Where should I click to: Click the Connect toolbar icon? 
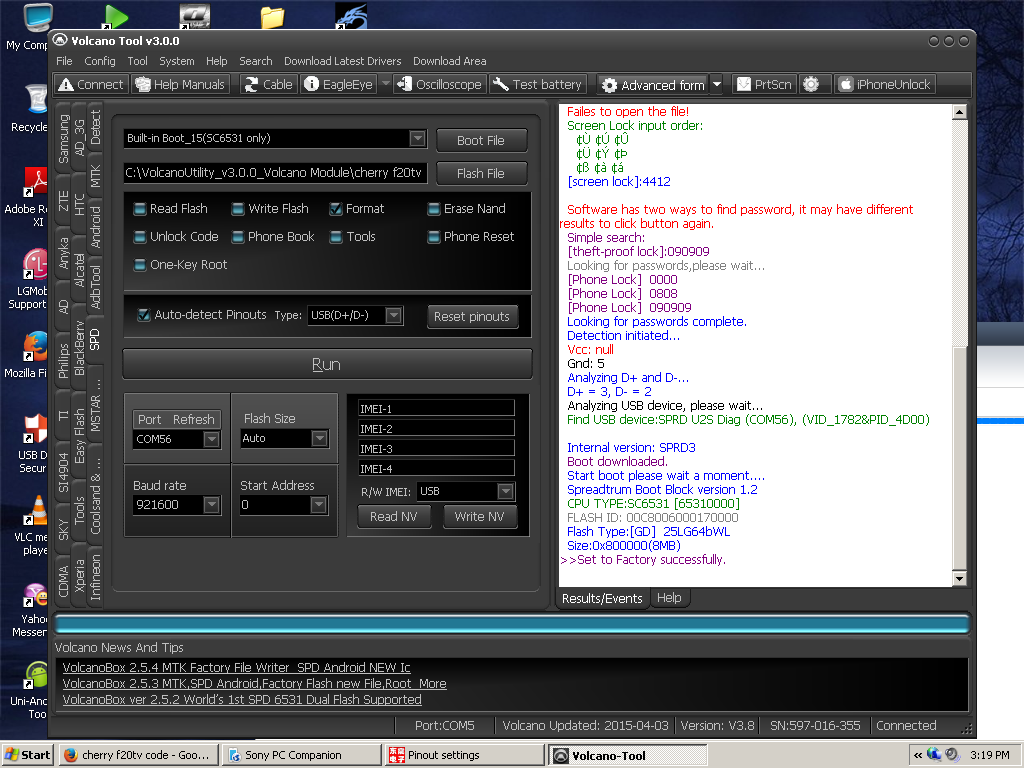pos(90,85)
